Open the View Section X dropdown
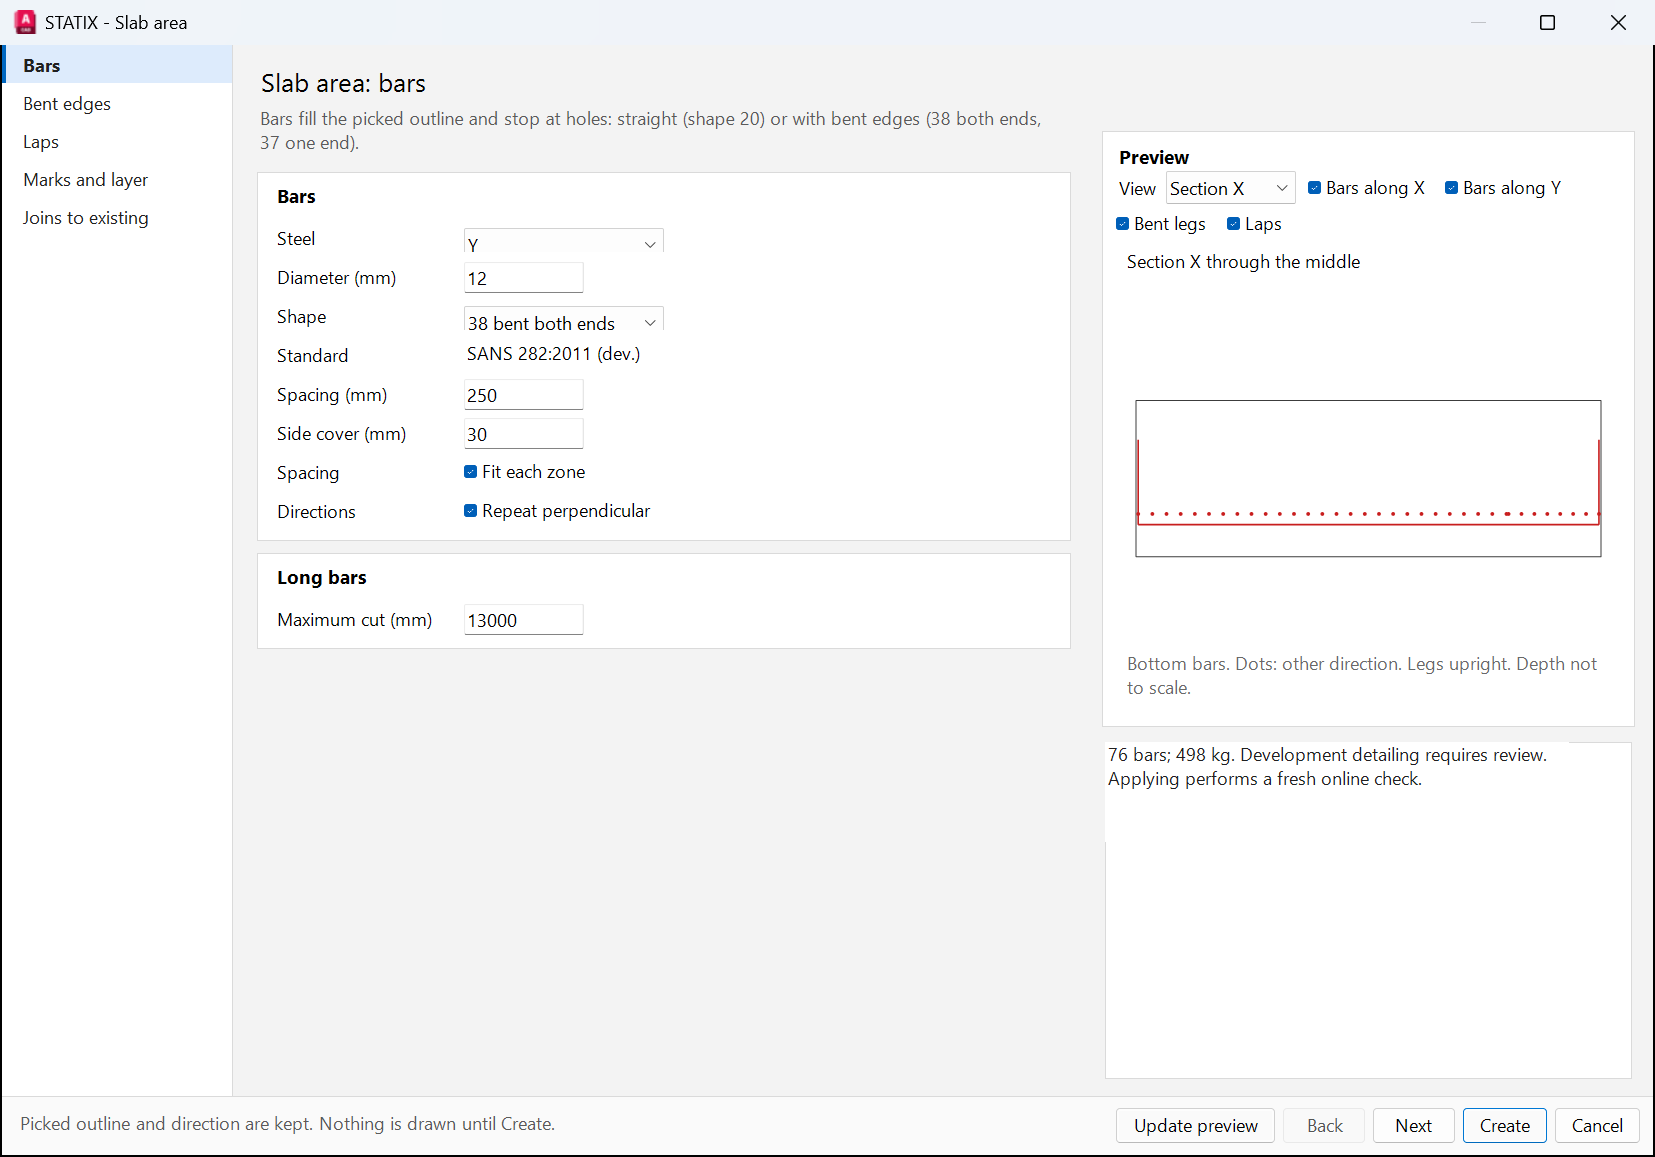 1231,188
